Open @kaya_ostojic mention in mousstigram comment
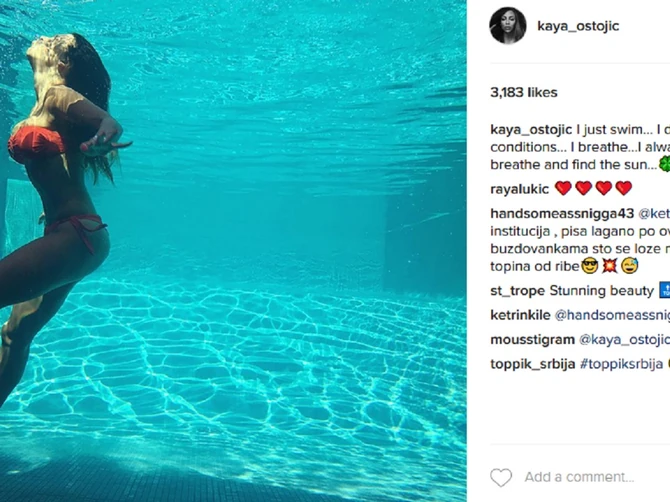 624,340
